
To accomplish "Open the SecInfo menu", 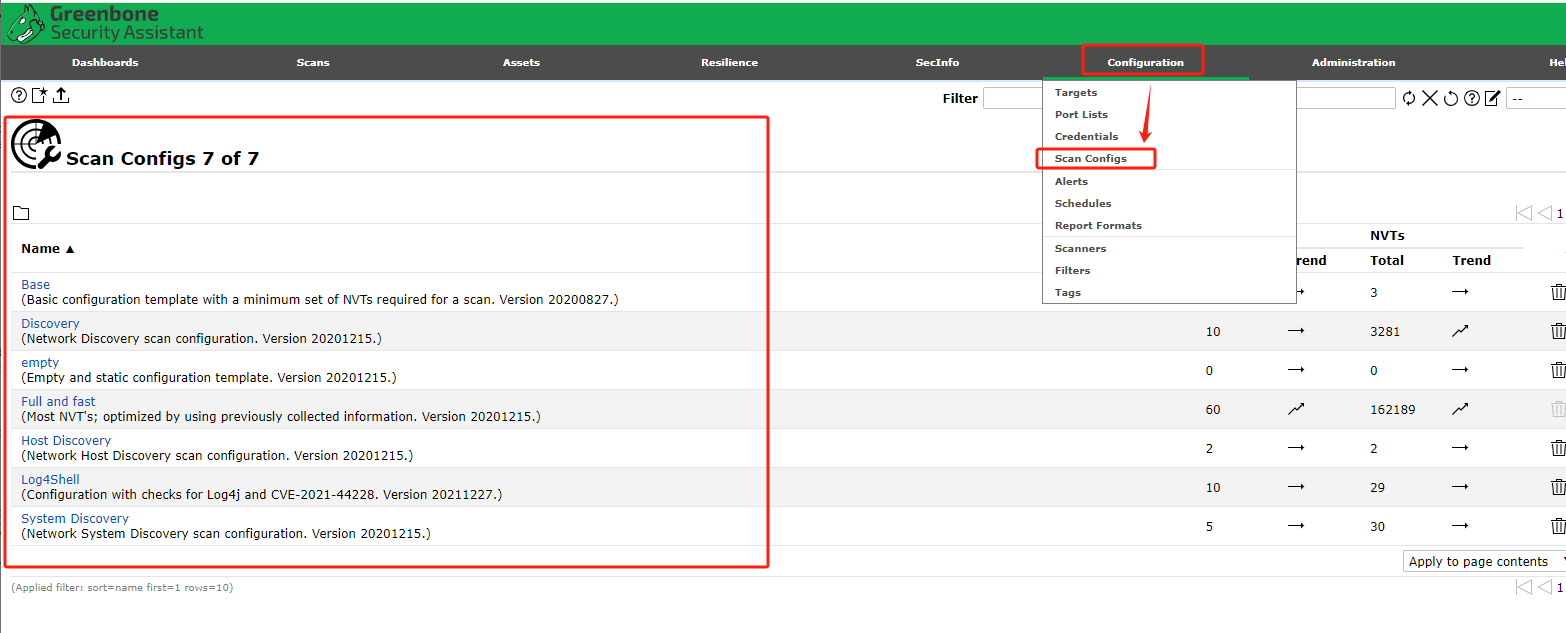I will pos(937,62).
